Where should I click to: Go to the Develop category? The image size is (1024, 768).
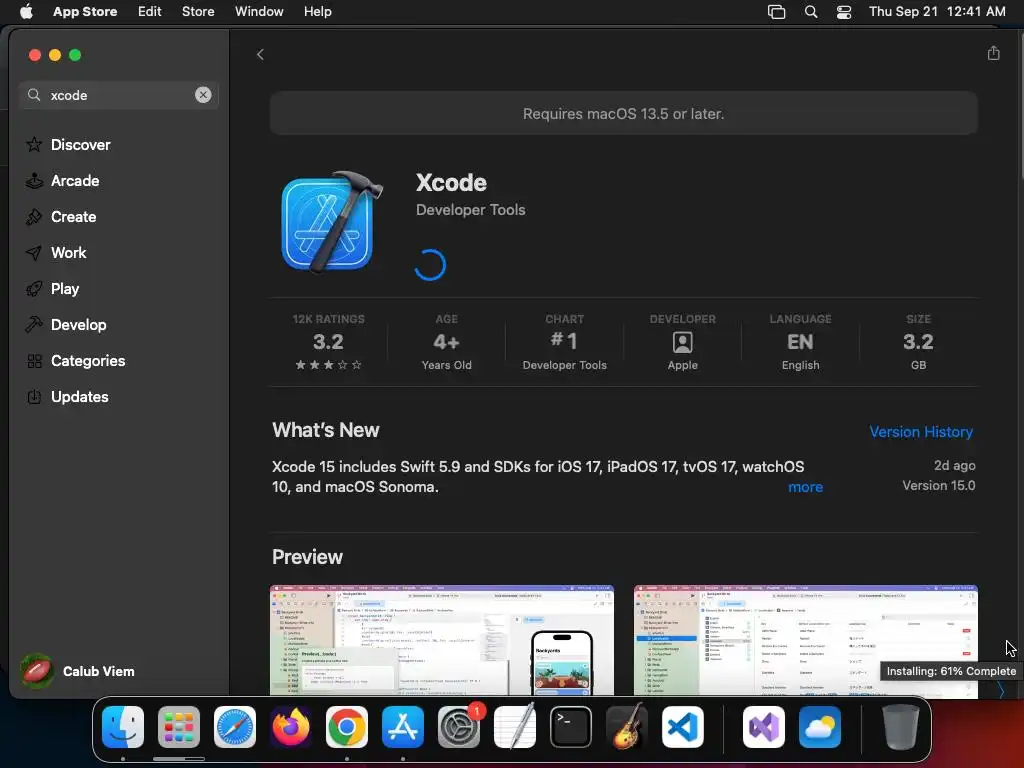(65, 325)
